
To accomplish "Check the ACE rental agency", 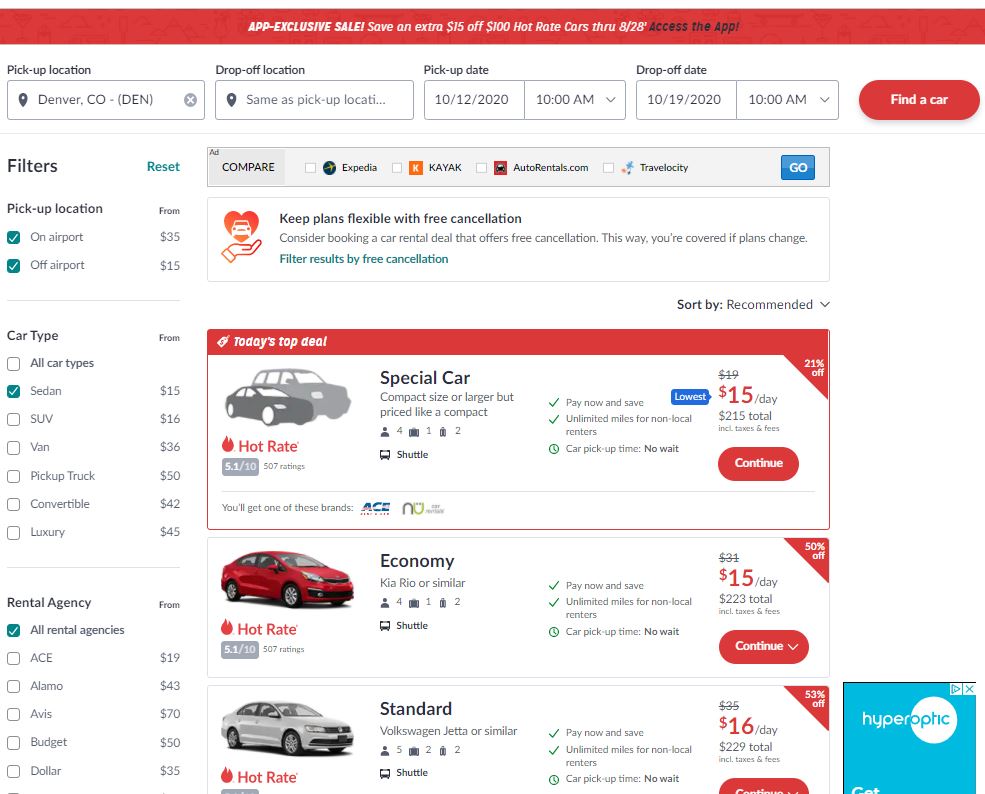I will click(13, 658).
